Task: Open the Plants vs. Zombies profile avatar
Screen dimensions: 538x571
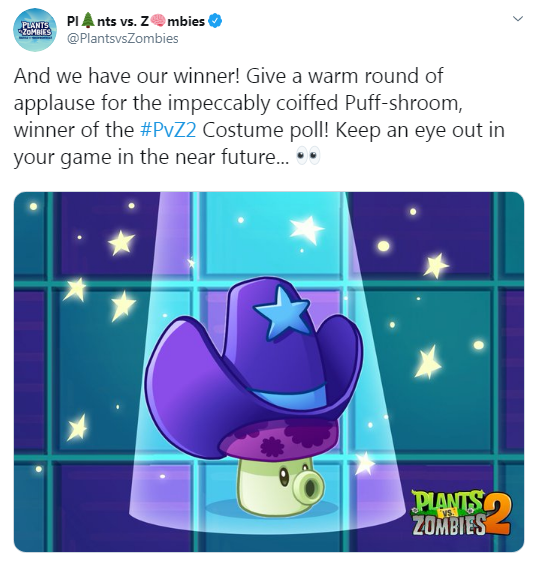Action: [35, 30]
